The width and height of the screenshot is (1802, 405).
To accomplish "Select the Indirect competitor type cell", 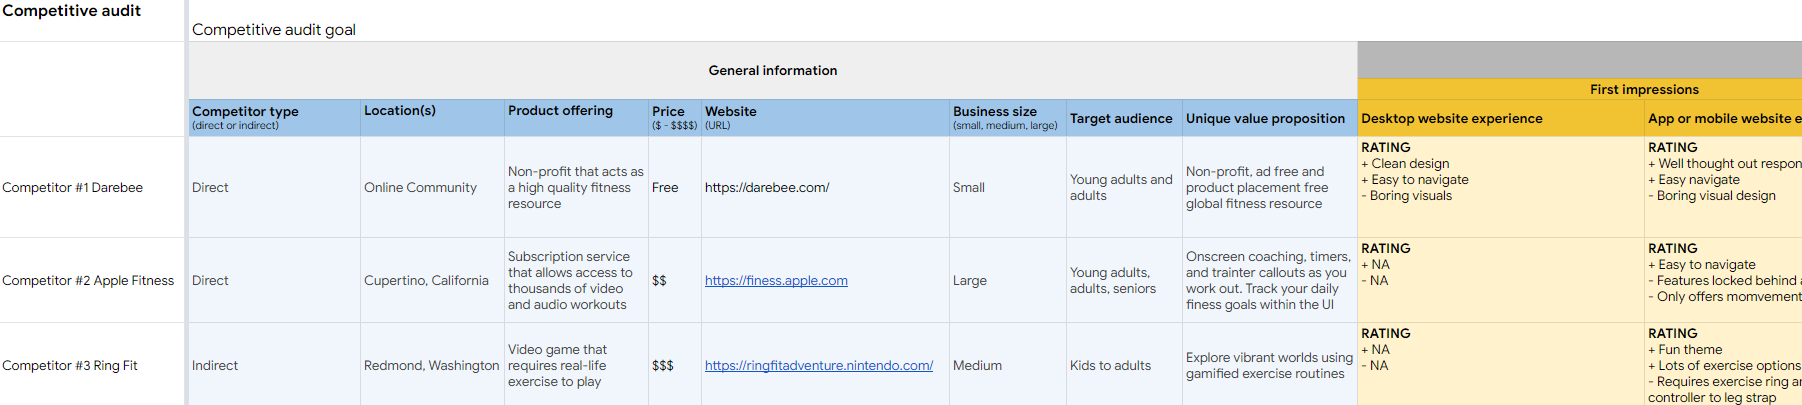I will pos(215,366).
